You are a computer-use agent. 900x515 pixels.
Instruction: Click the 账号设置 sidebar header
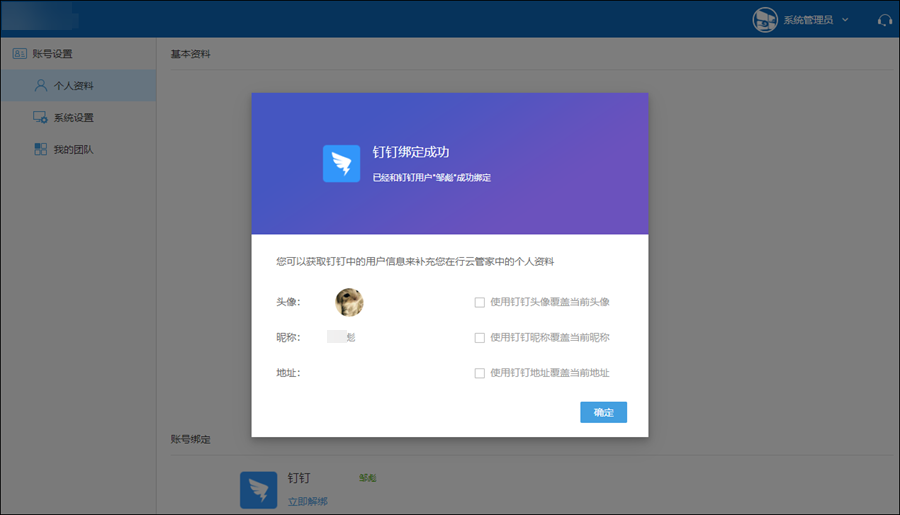[x=52, y=54]
